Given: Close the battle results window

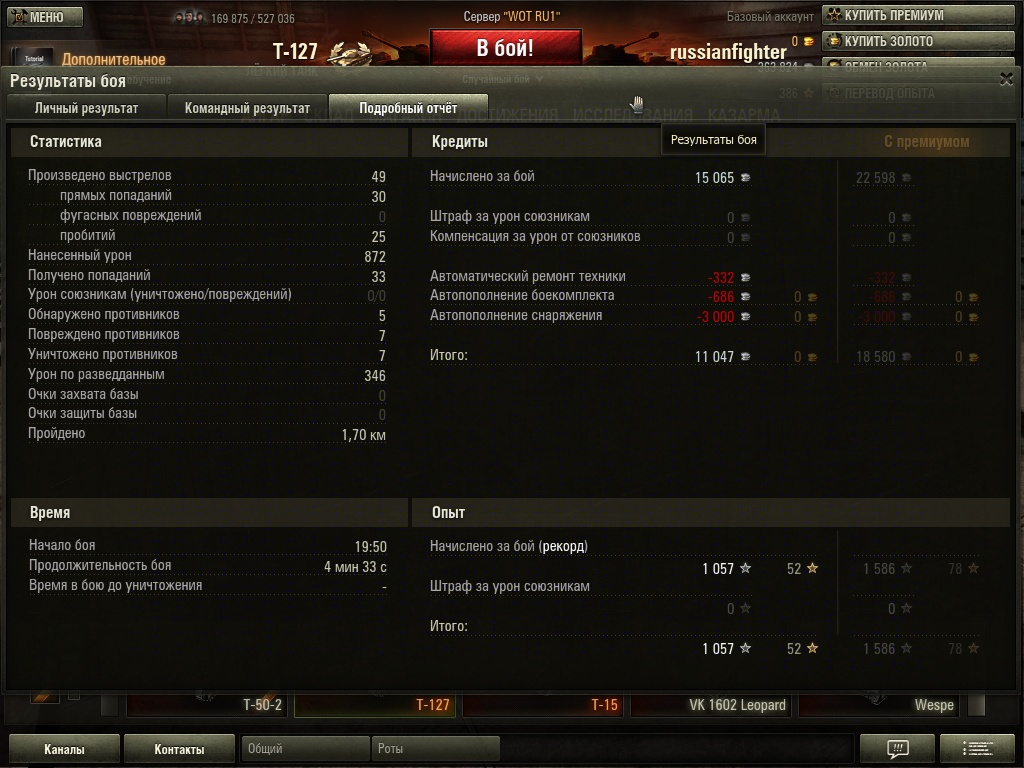Looking at the screenshot, I should [x=1006, y=79].
